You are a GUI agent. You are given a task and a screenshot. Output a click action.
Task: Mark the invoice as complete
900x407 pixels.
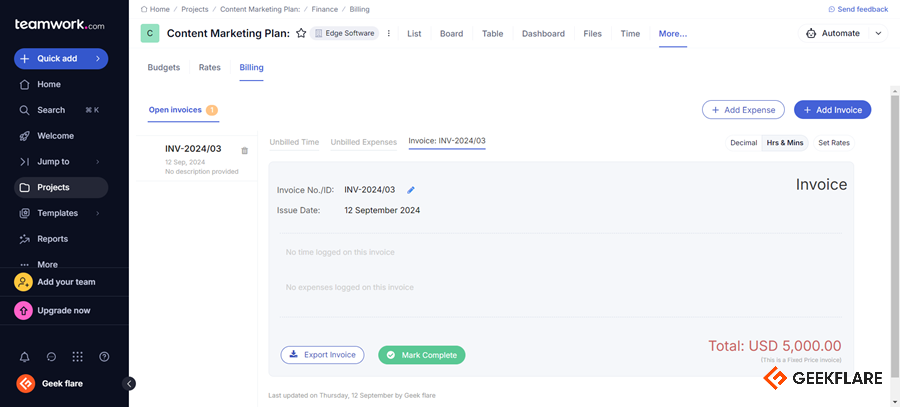click(x=422, y=355)
